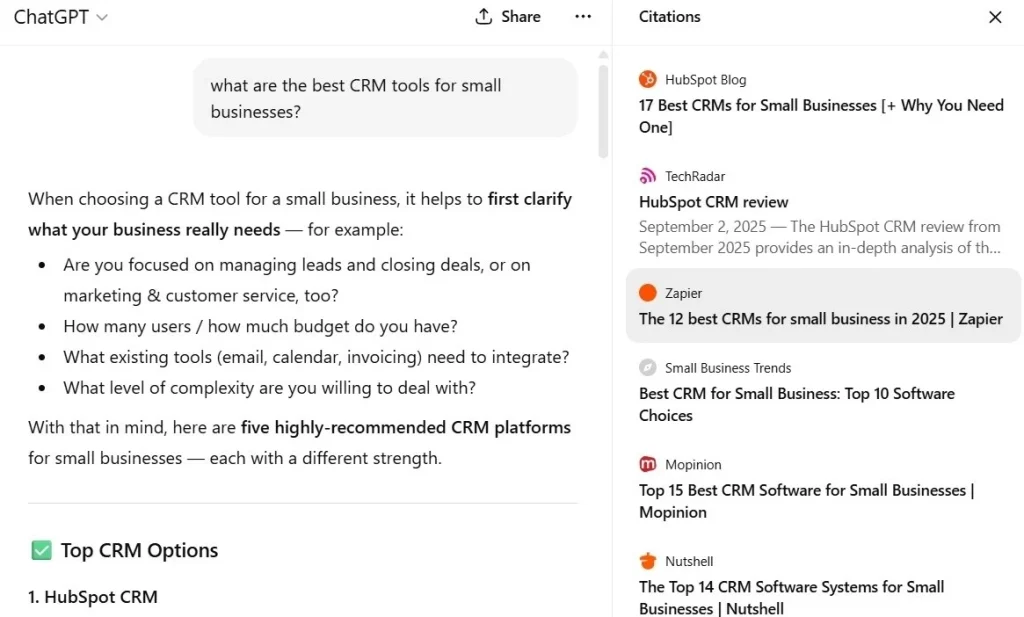
Task: Open the 17 Best CRMs for Small Businesses citation
Action: (821, 116)
